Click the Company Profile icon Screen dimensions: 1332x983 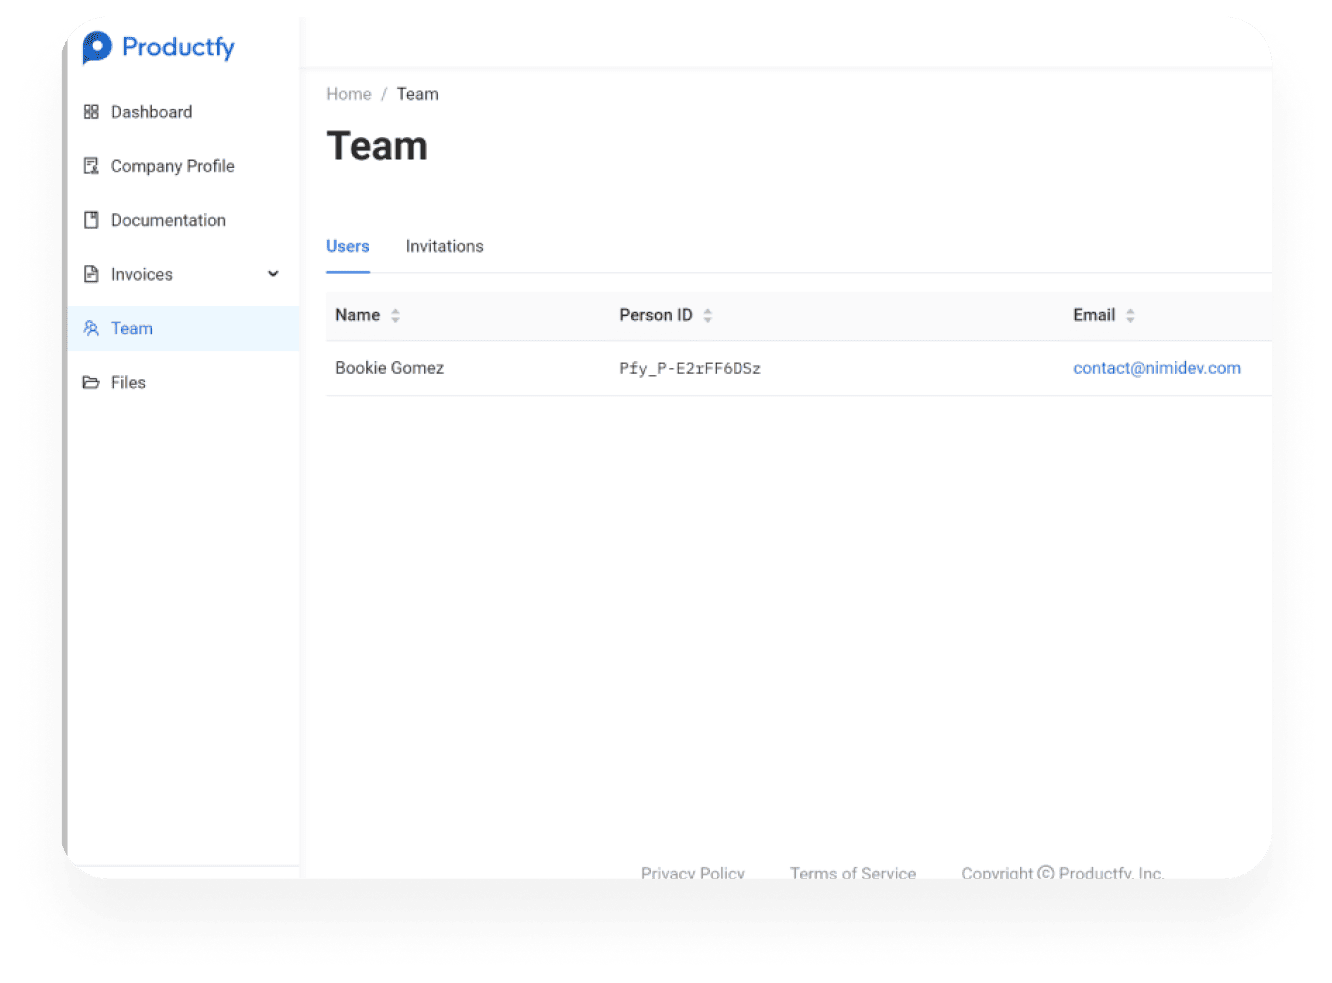[91, 166]
